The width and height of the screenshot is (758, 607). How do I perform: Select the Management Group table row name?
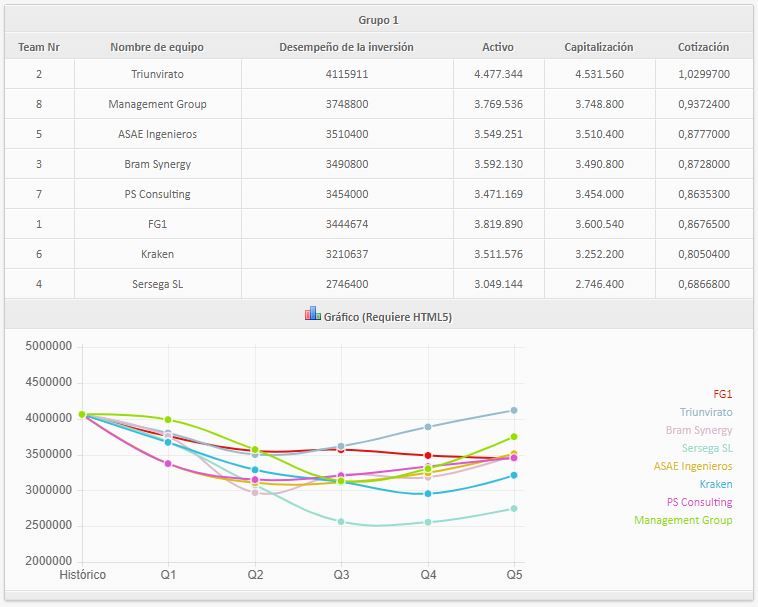158,104
